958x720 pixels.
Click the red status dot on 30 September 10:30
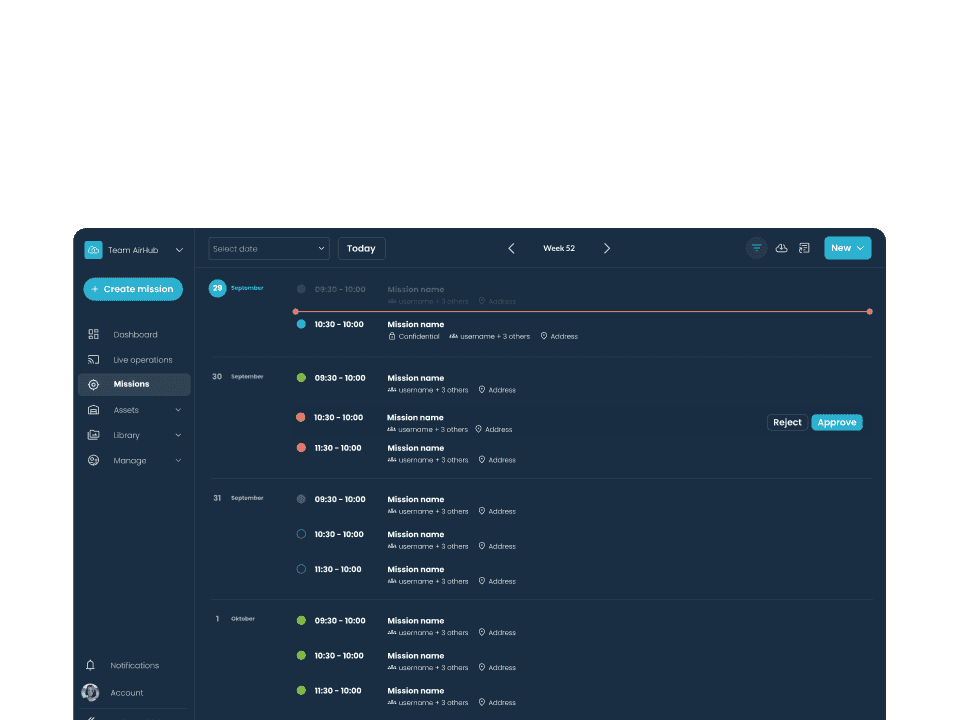pyautogui.click(x=301, y=417)
